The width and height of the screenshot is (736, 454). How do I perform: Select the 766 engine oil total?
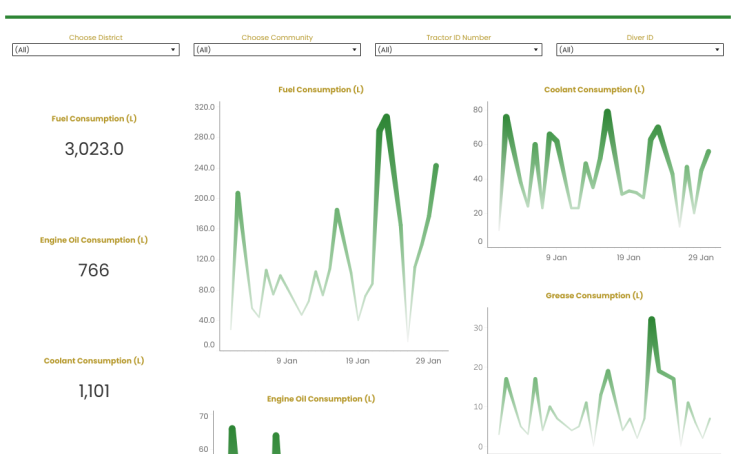tap(94, 270)
